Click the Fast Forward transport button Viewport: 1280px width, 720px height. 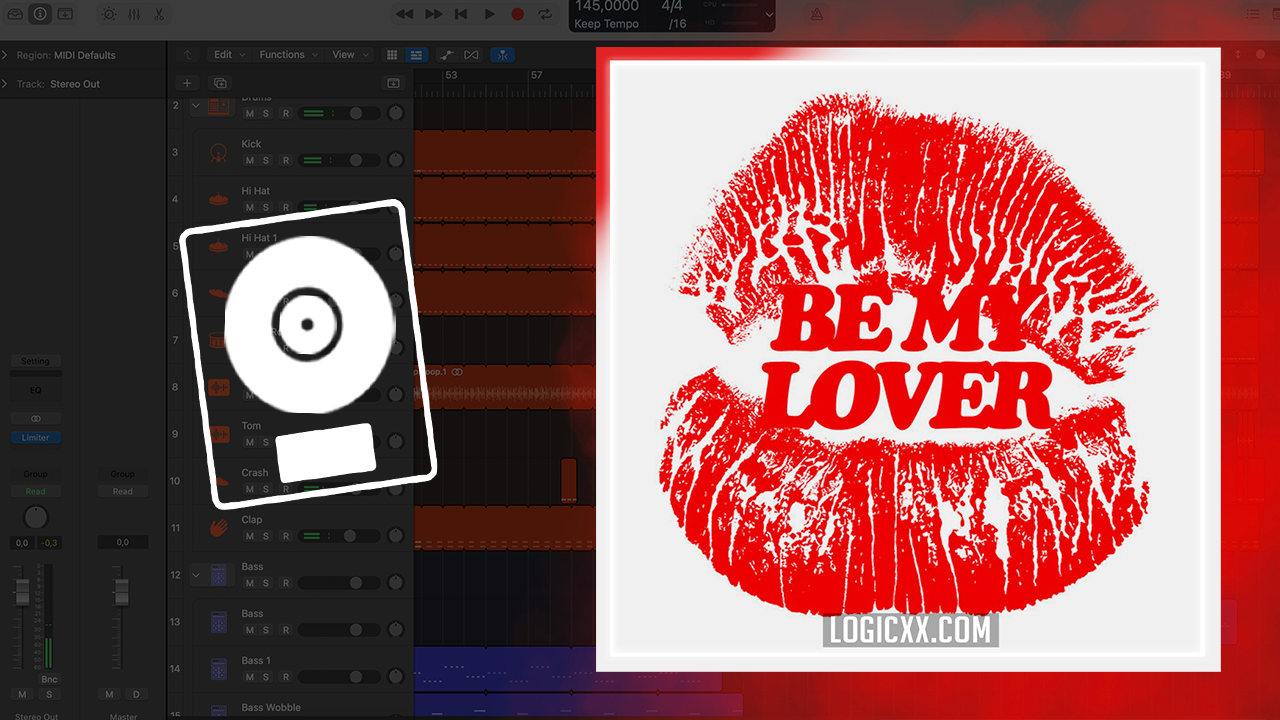[x=433, y=14]
